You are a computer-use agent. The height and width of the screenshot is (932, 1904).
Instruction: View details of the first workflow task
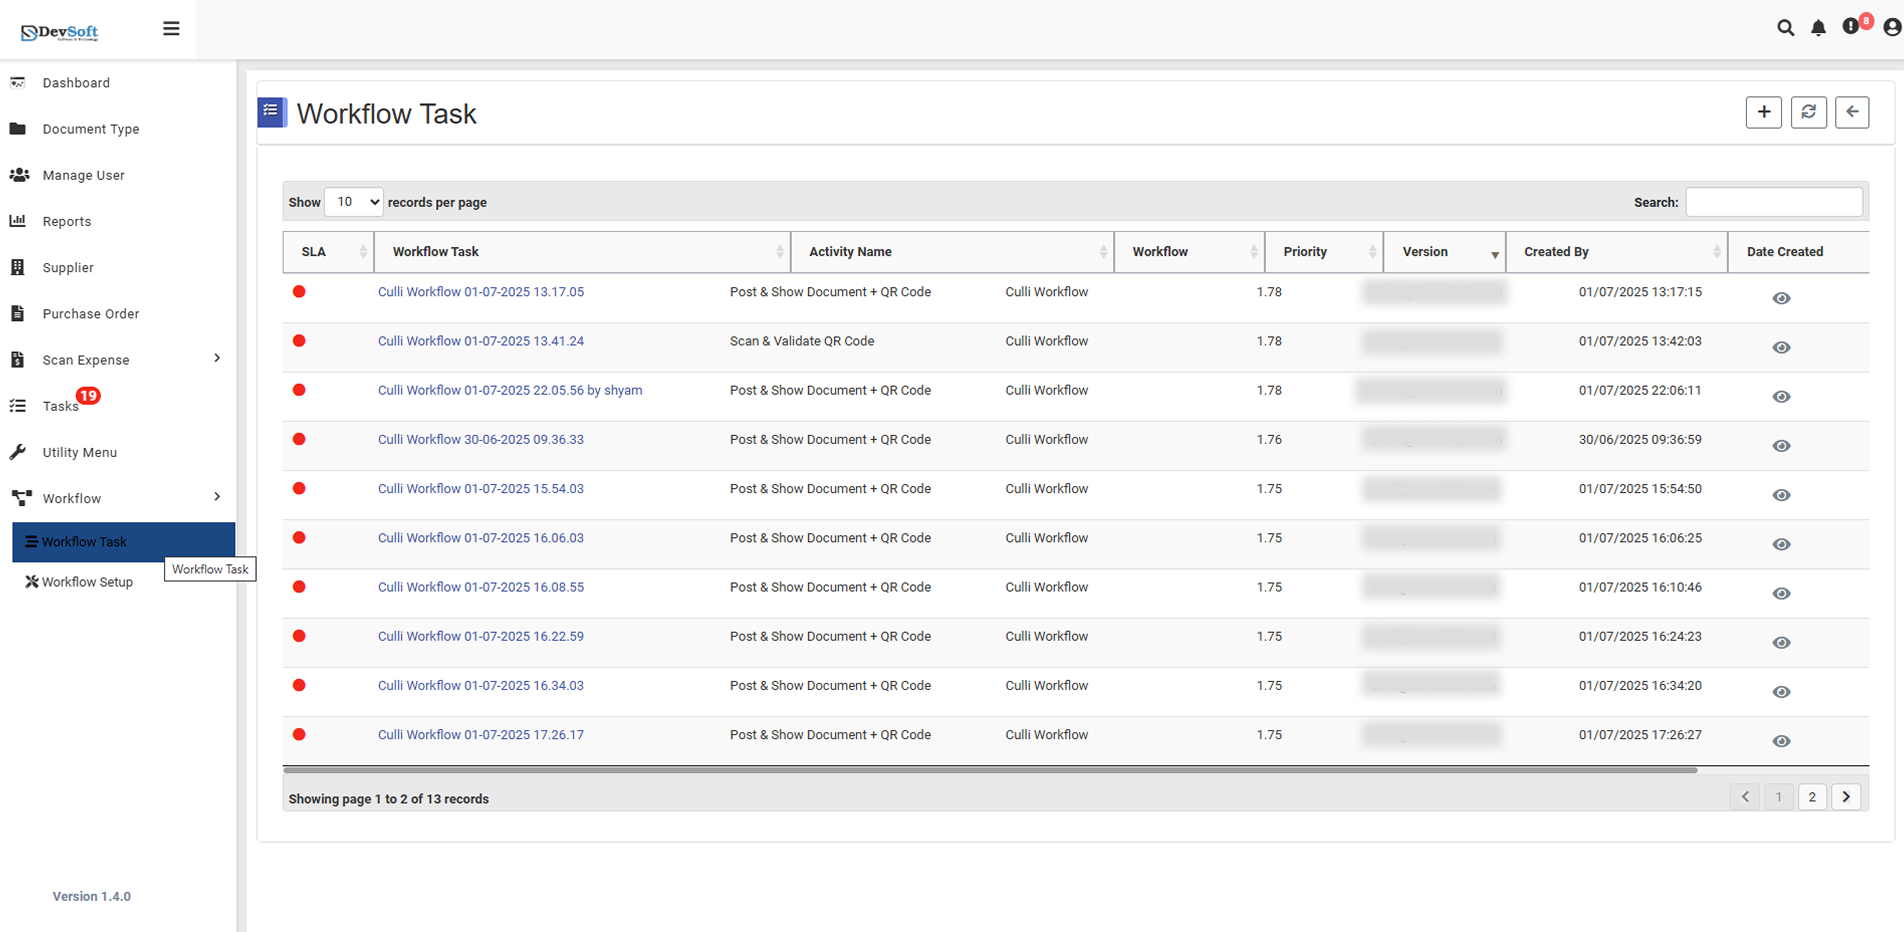pos(1781,297)
